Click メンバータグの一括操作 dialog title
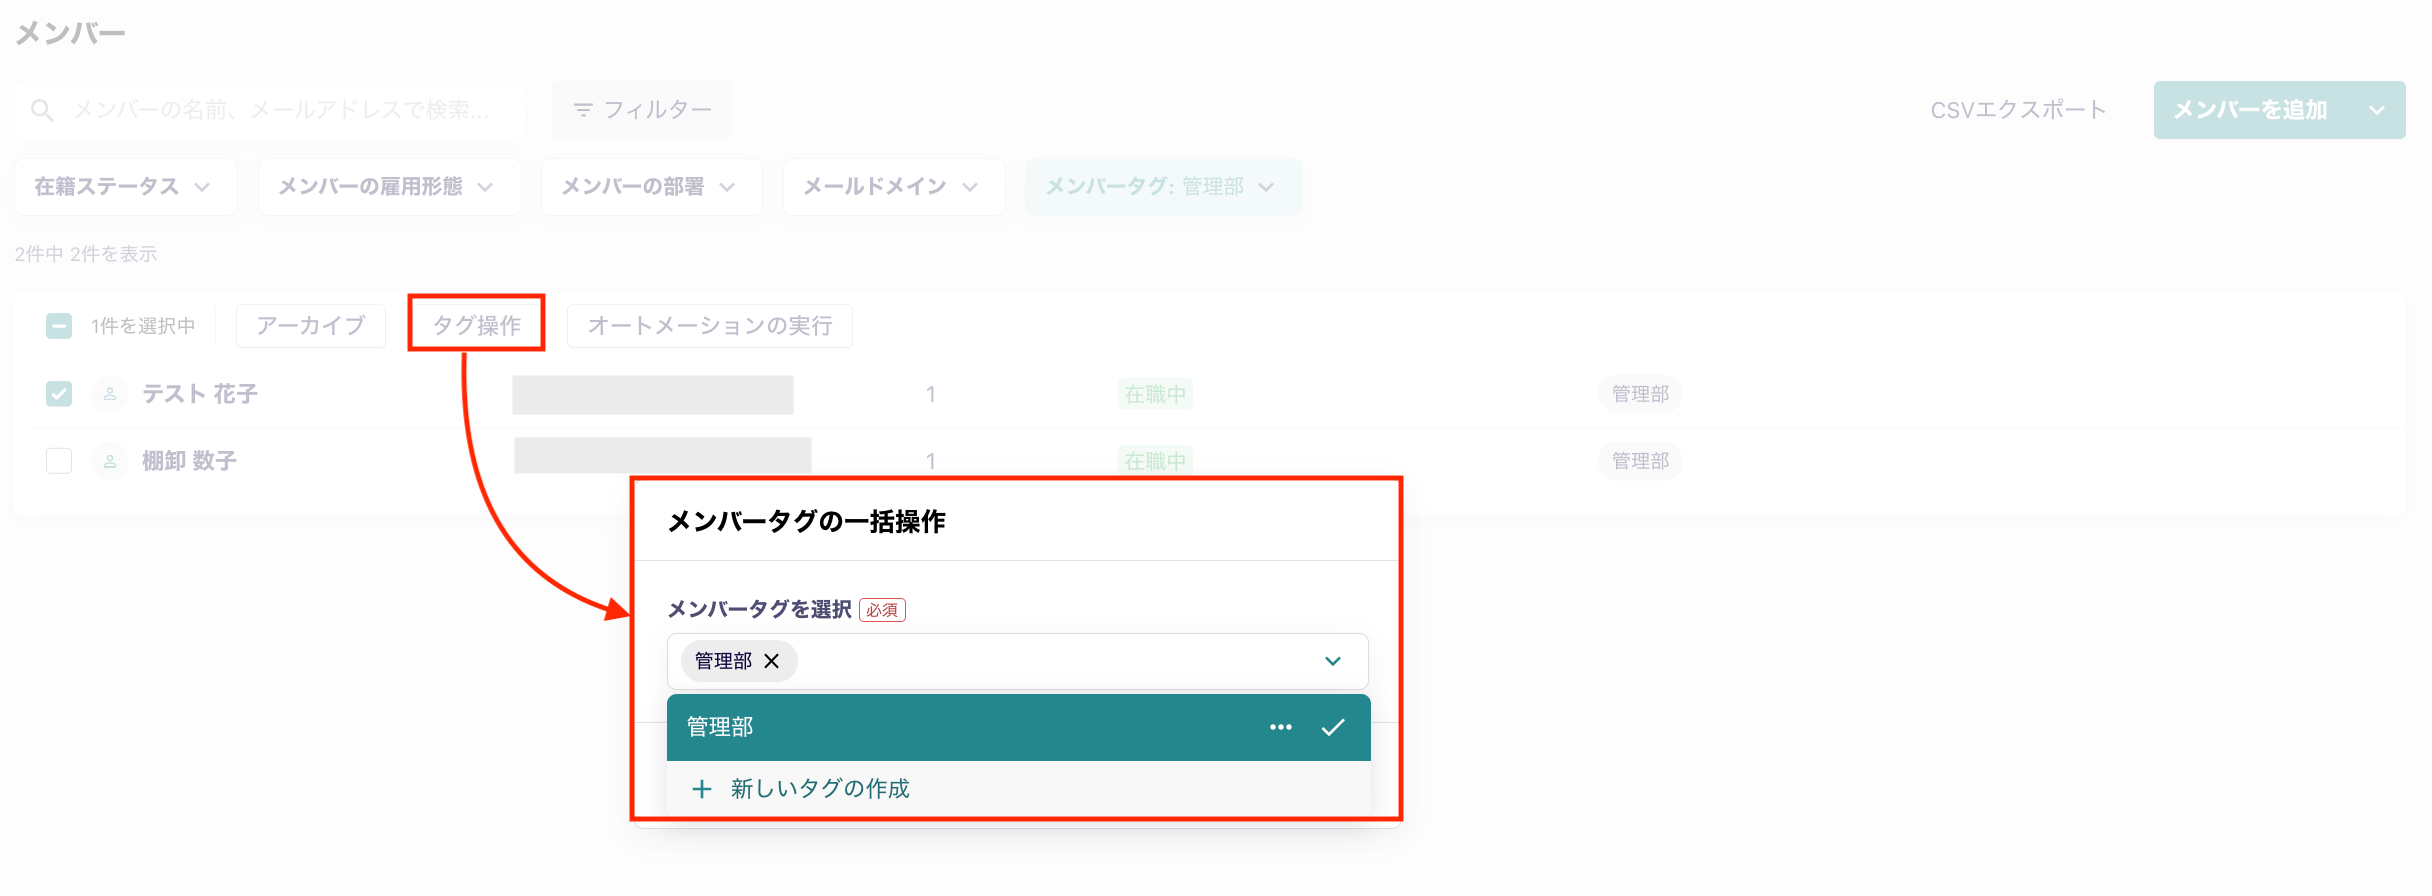The width and height of the screenshot is (2432, 896). pos(806,522)
